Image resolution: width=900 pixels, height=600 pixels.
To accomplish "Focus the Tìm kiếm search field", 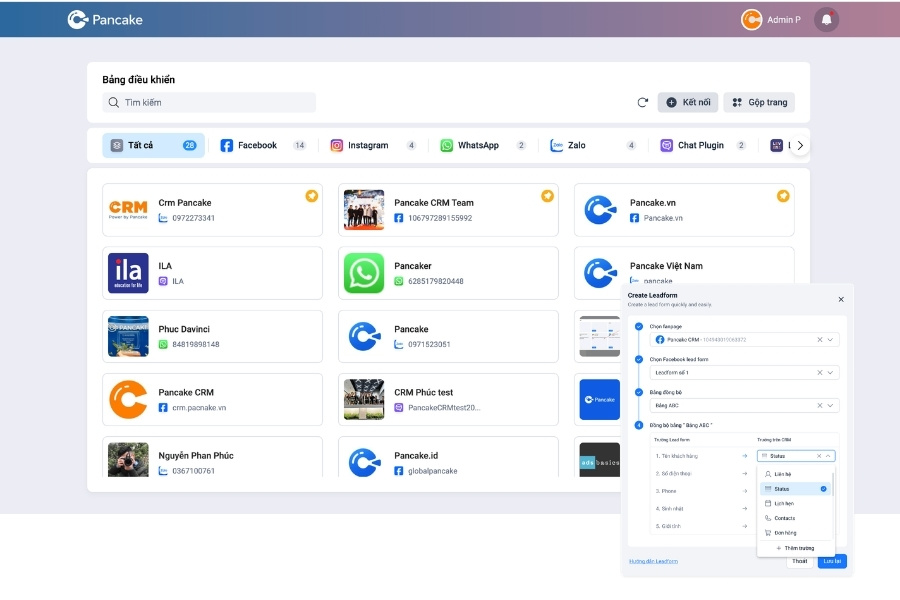I will (x=209, y=102).
